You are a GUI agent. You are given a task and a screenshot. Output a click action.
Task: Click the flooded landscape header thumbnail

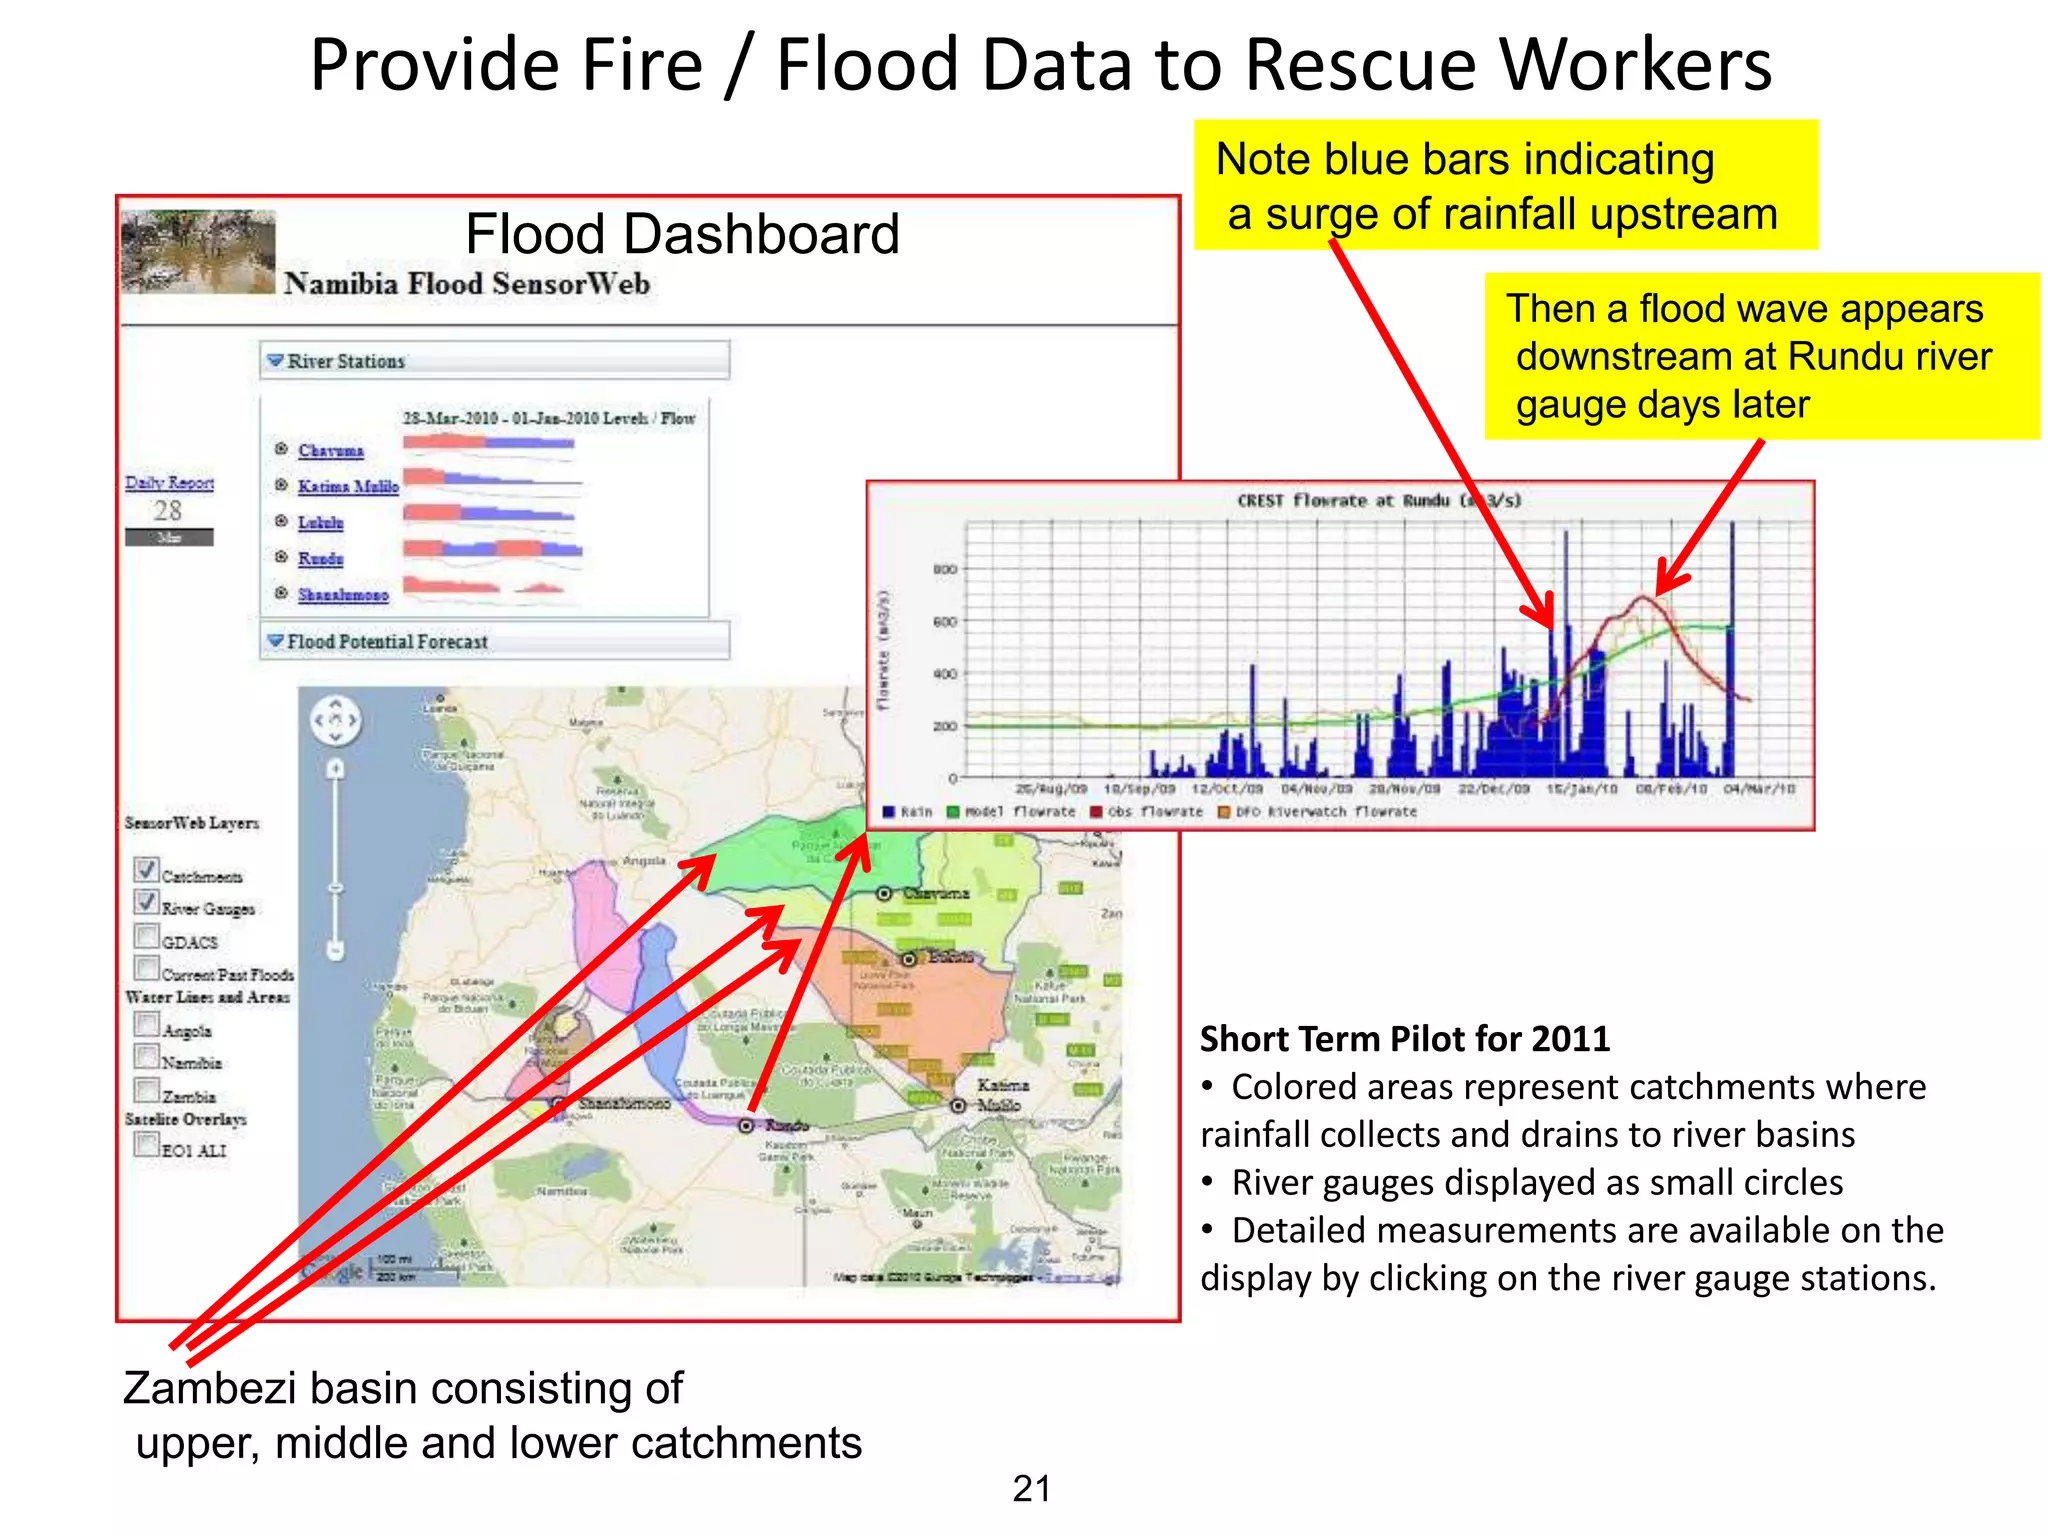click(x=198, y=252)
